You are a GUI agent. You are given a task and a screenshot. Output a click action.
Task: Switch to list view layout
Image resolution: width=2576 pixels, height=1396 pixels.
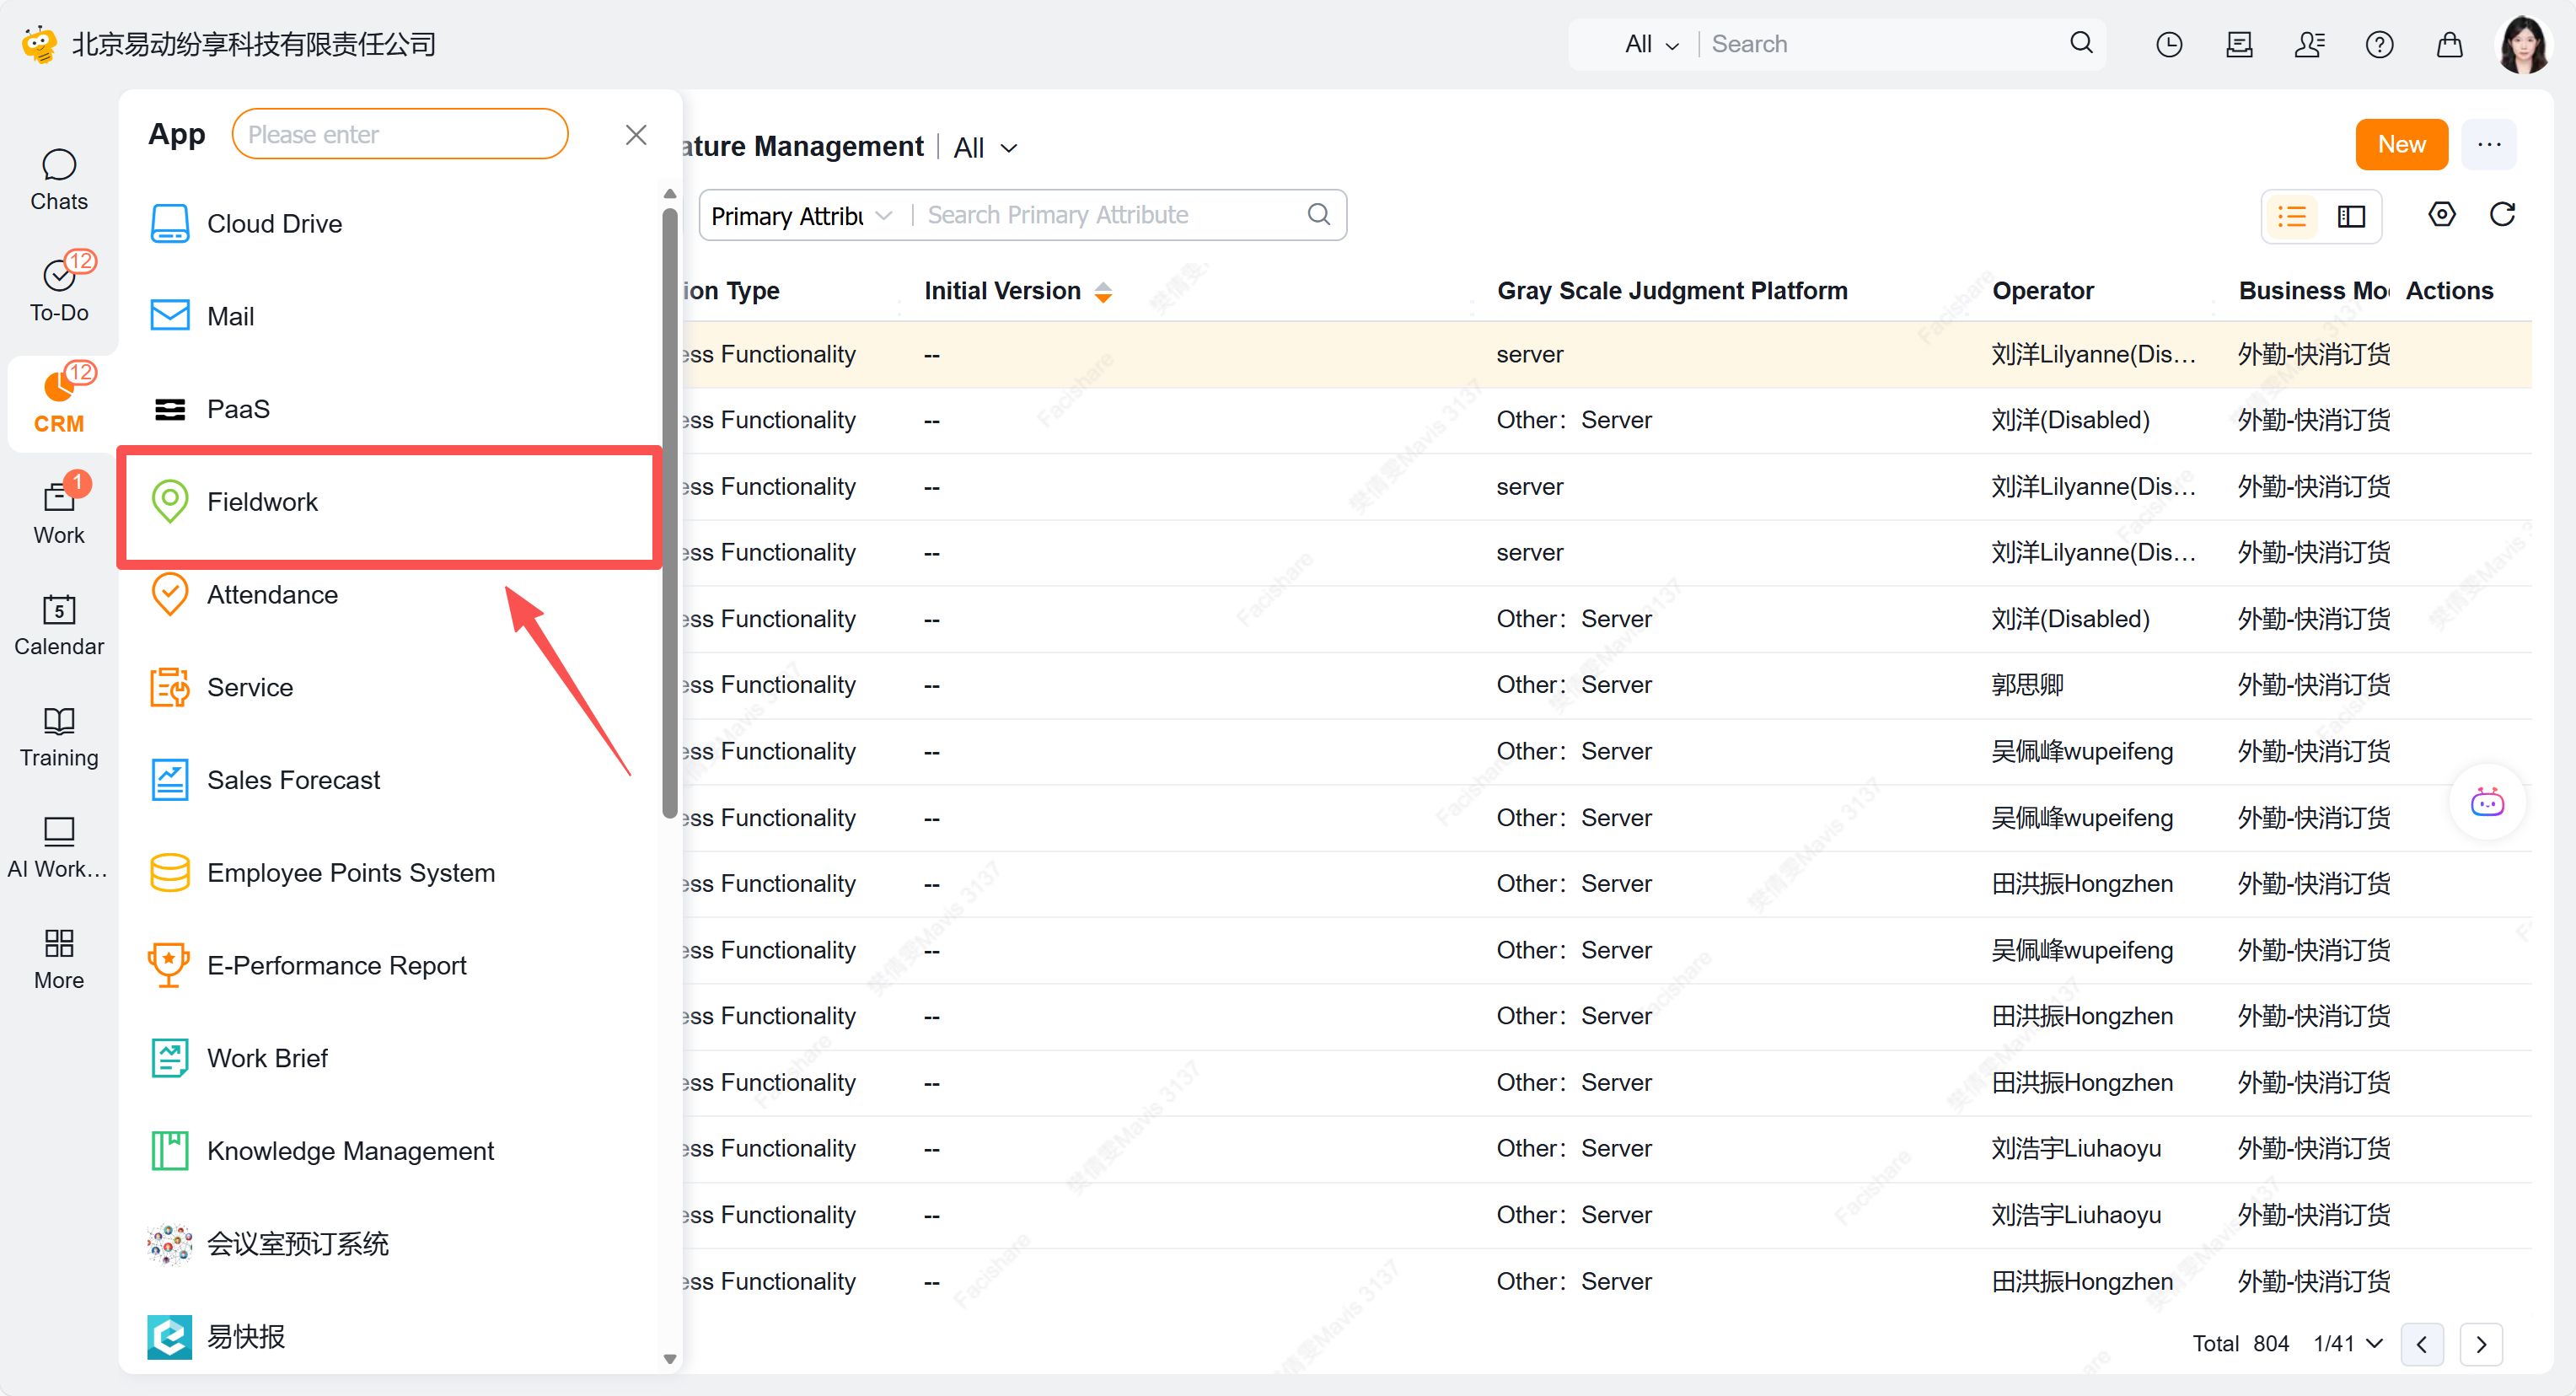click(2291, 216)
